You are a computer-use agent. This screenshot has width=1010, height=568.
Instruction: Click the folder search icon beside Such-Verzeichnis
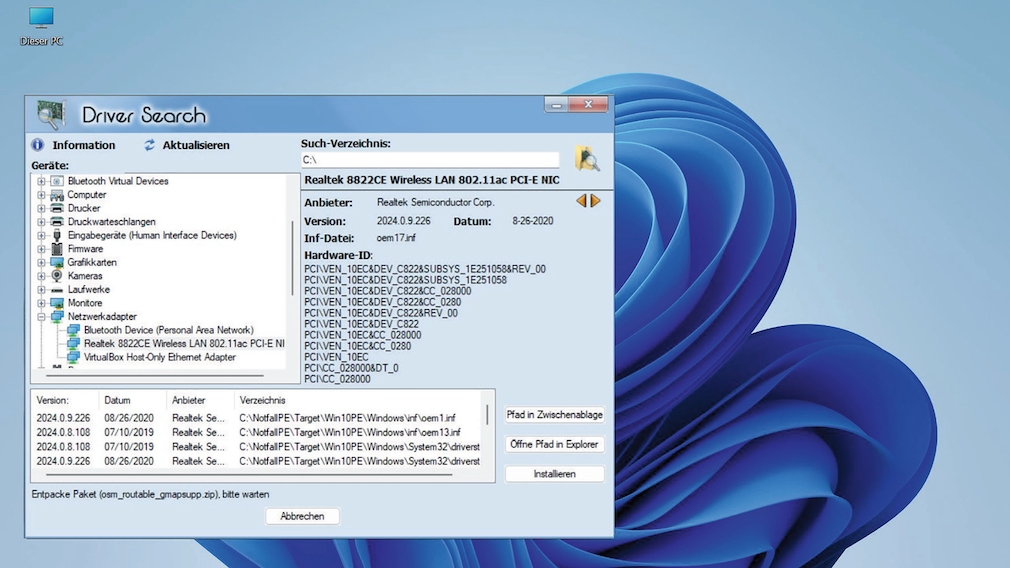click(587, 158)
